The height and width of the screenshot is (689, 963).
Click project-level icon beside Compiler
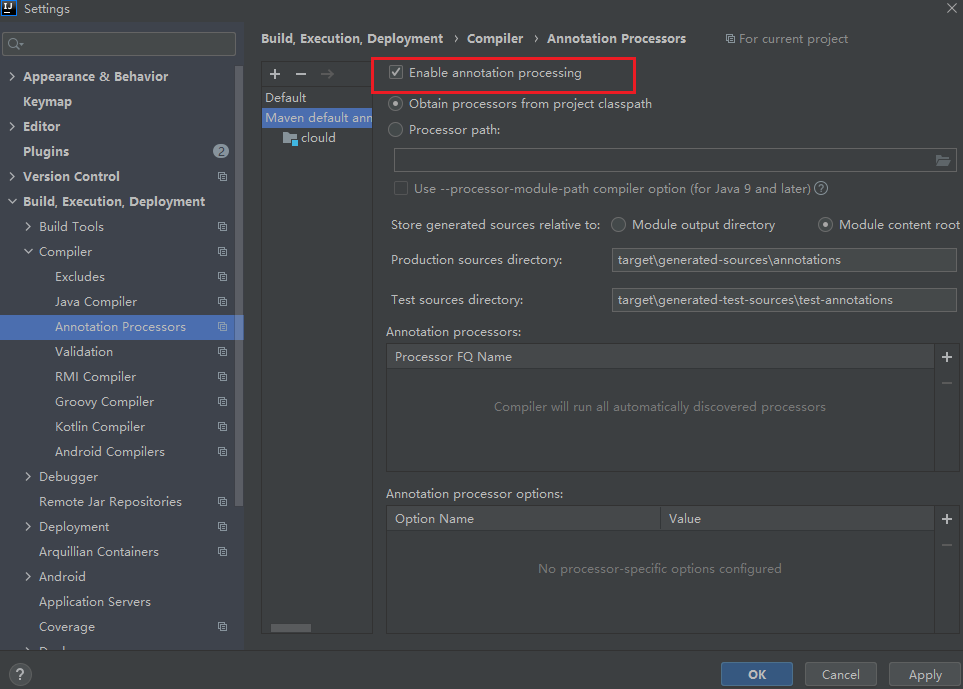click(222, 252)
